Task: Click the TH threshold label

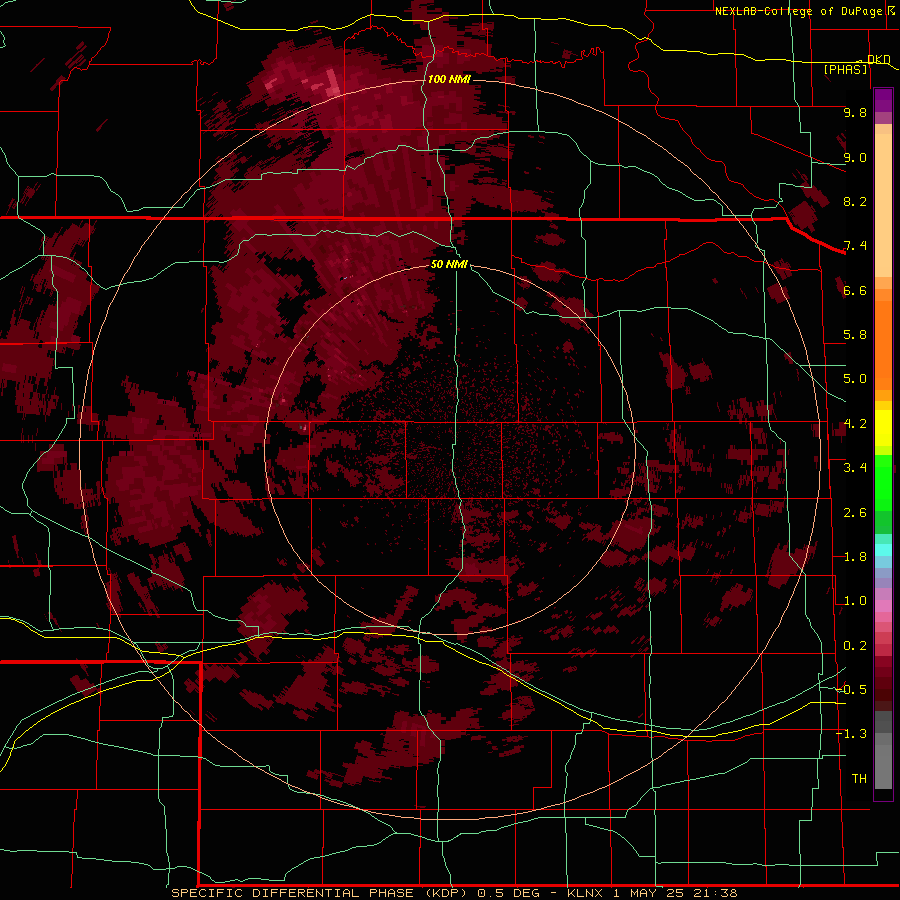Action: point(859,779)
